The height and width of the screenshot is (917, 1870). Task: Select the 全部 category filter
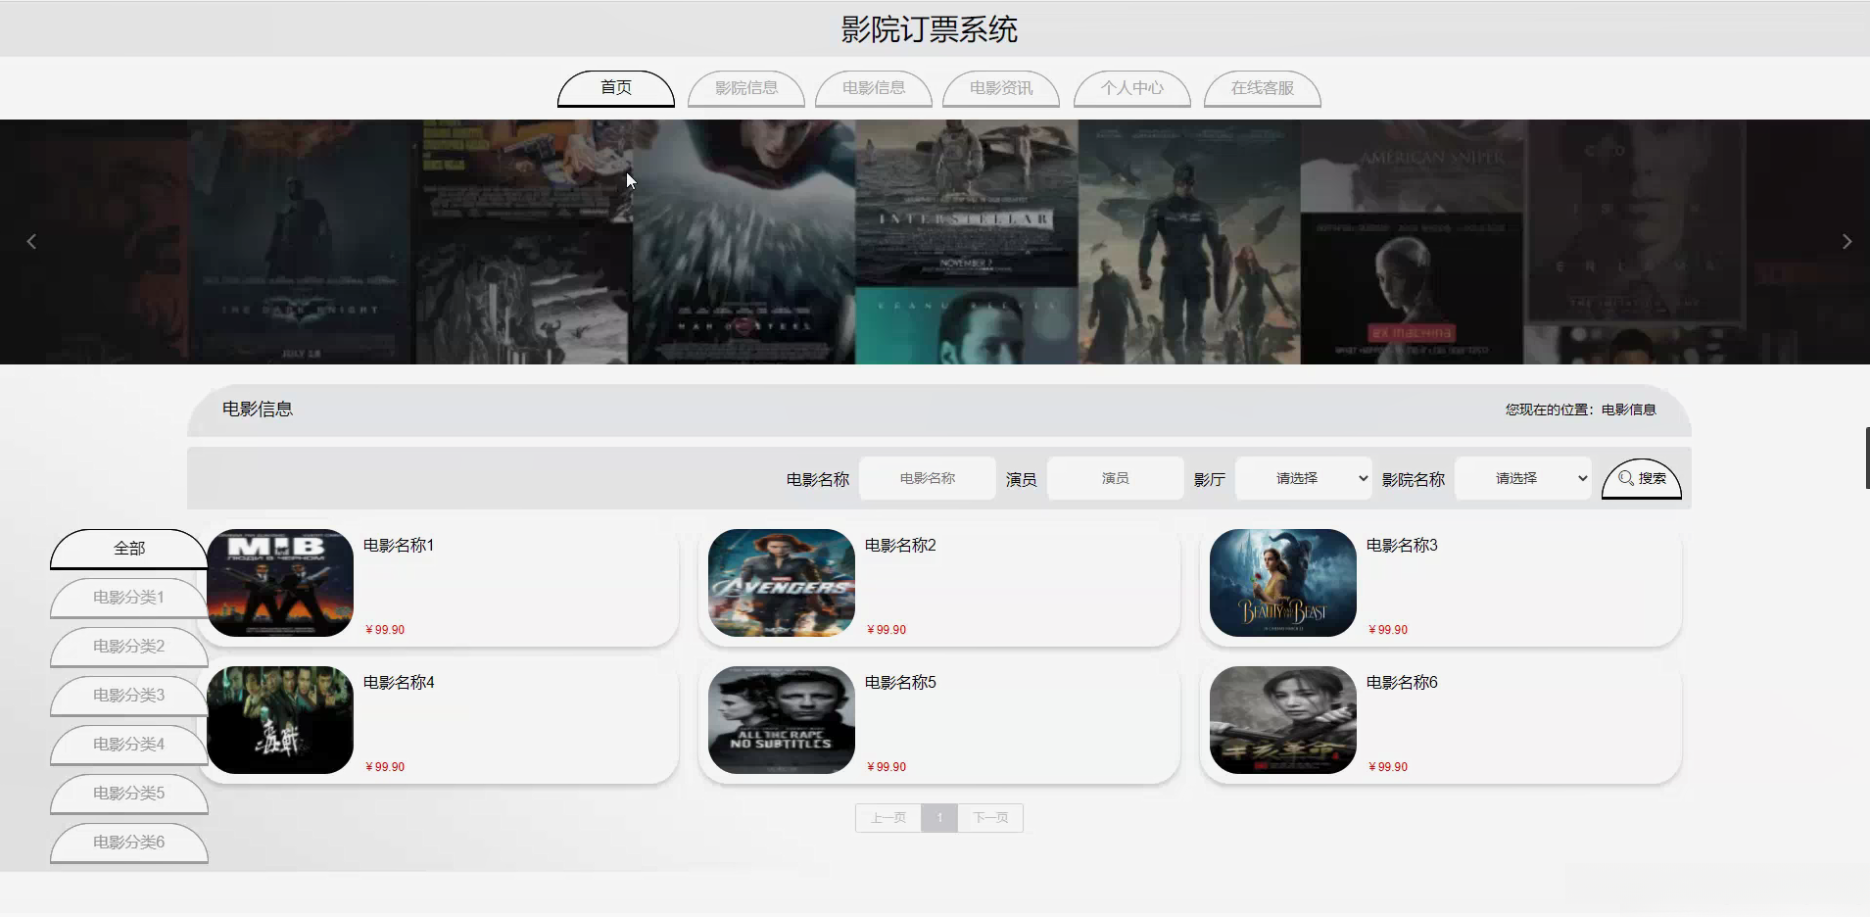(129, 549)
